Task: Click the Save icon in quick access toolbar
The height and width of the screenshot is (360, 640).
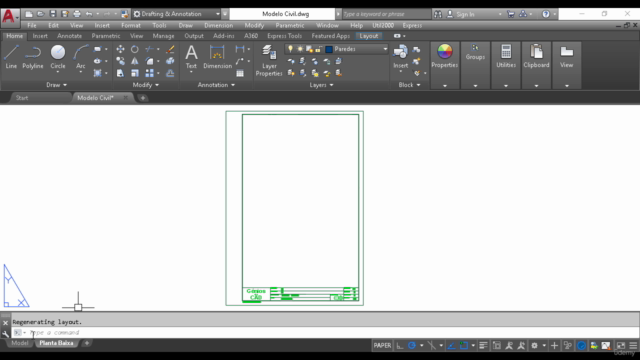Action: (x=53, y=14)
